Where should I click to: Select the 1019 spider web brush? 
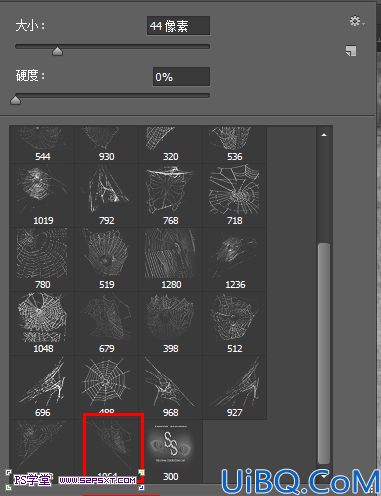[42, 195]
